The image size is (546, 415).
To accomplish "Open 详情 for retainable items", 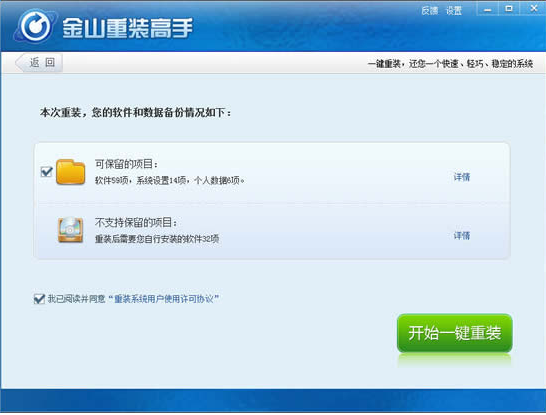I will [x=462, y=177].
